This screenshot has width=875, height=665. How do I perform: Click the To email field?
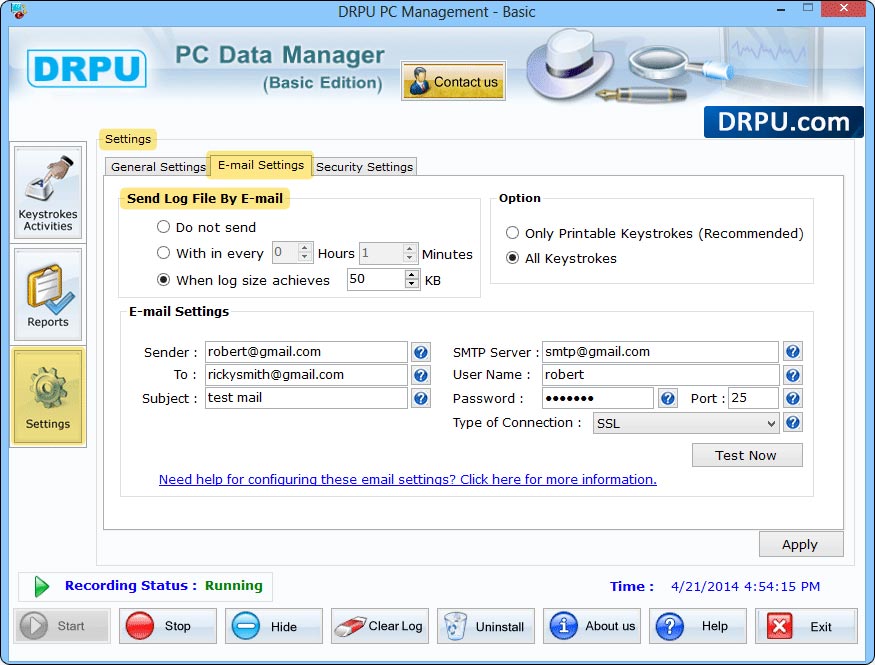(x=306, y=375)
